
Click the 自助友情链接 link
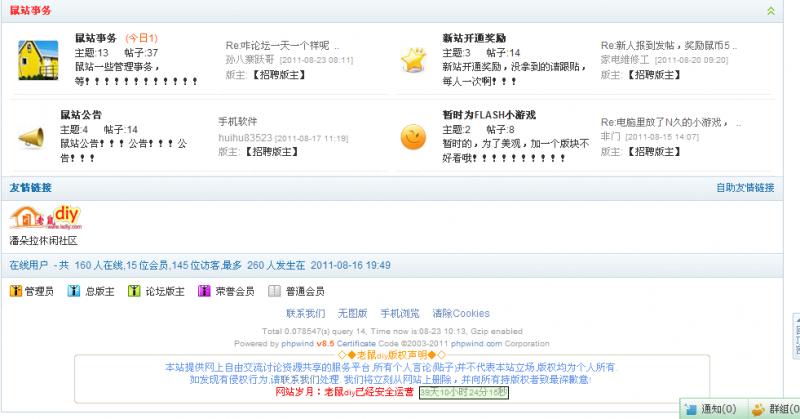(x=745, y=188)
